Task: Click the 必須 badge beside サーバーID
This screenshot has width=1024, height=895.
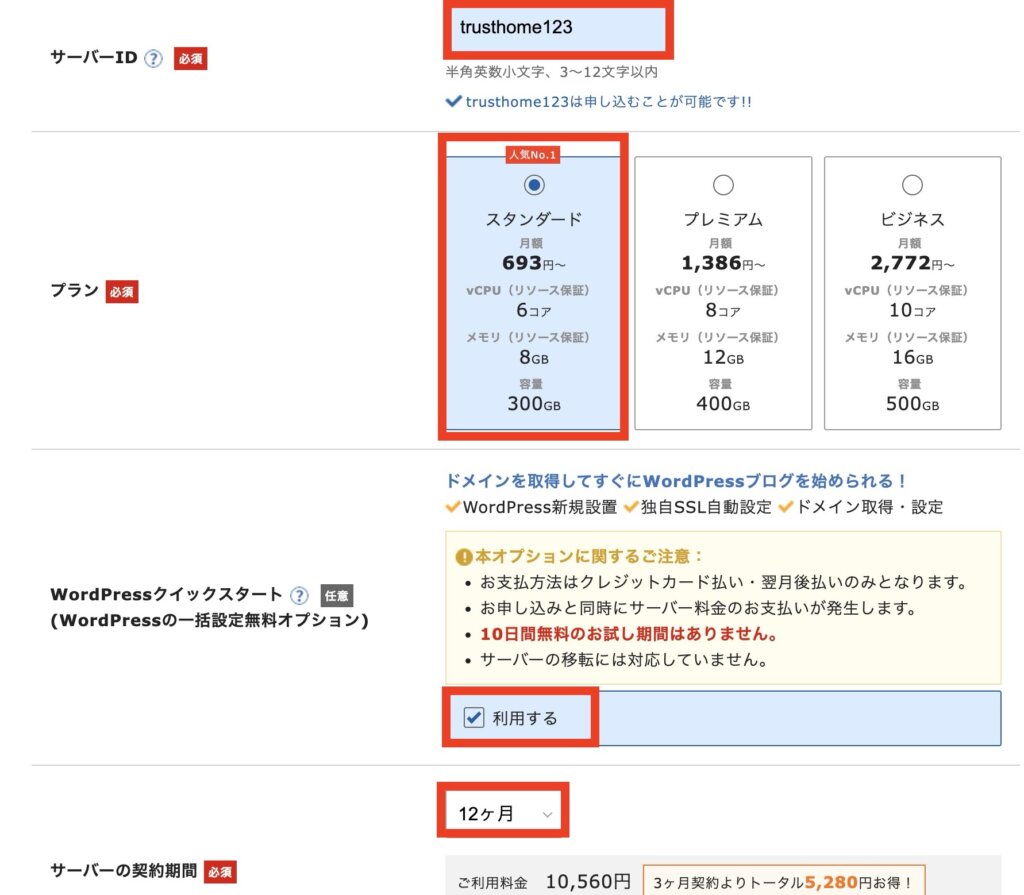Action: tap(190, 59)
